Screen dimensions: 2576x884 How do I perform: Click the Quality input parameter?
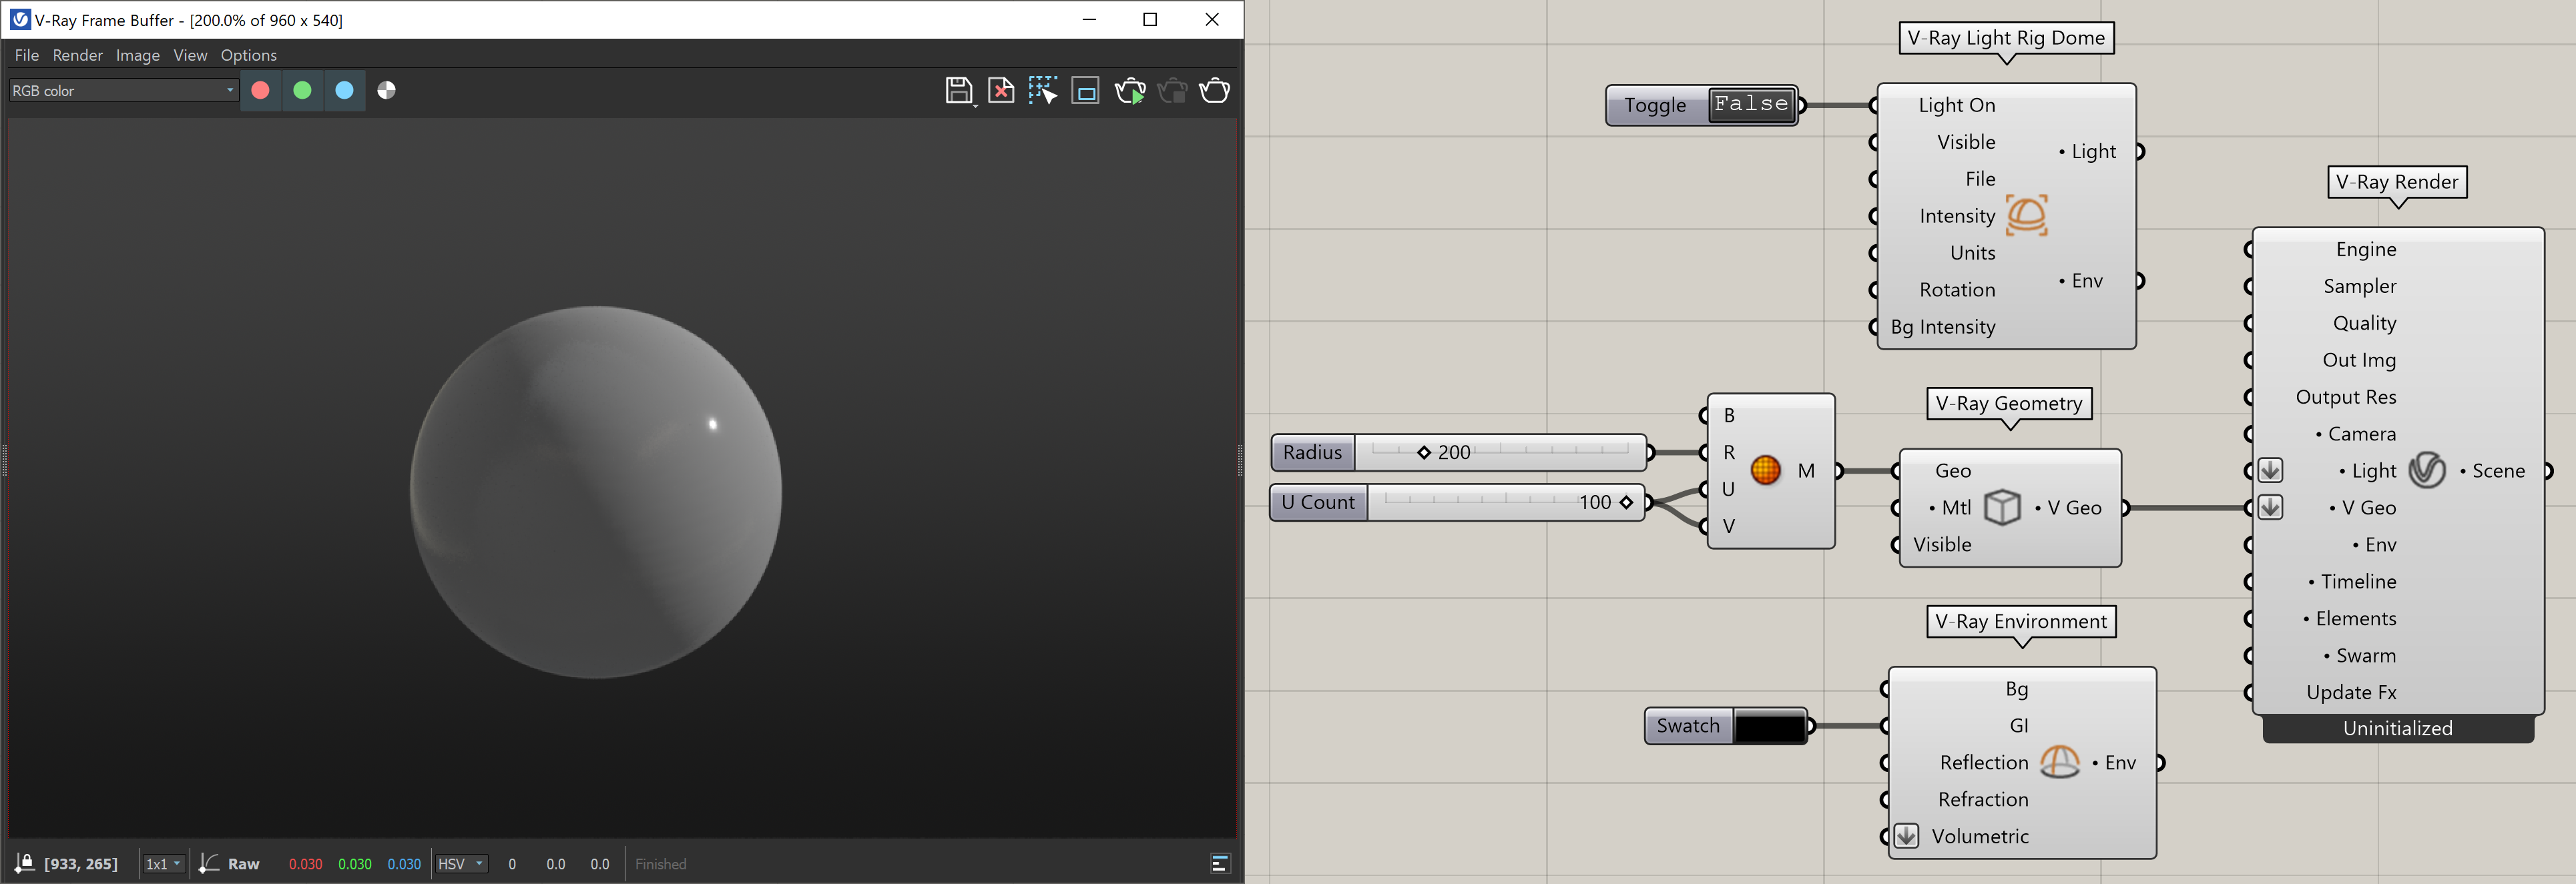(2364, 323)
